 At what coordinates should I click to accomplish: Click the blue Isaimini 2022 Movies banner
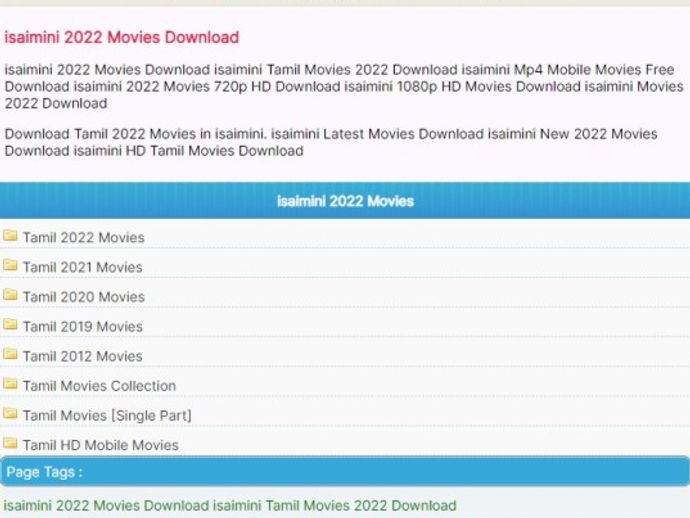point(345,201)
